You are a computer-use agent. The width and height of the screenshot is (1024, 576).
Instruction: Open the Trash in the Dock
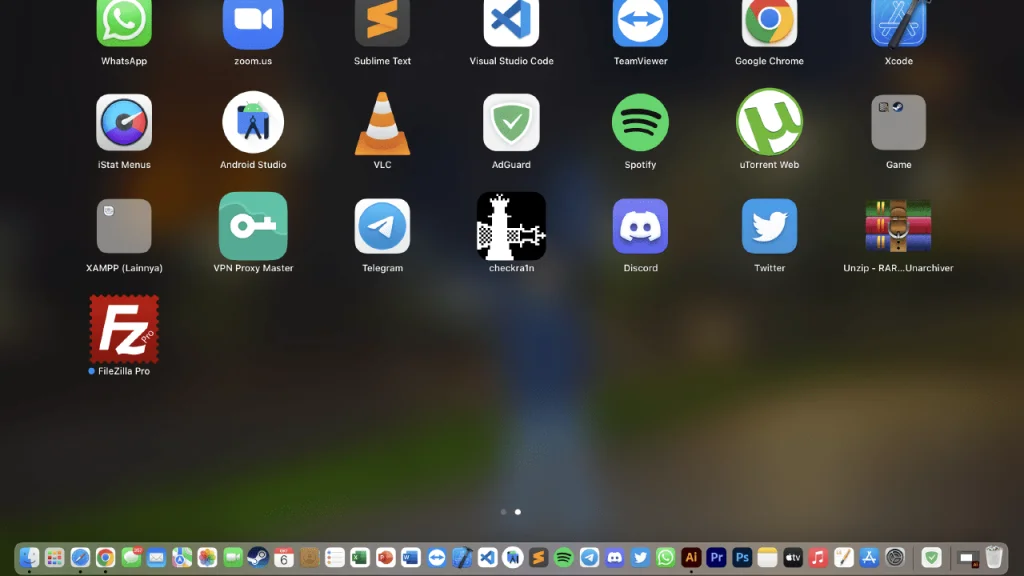tap(994, 558)
